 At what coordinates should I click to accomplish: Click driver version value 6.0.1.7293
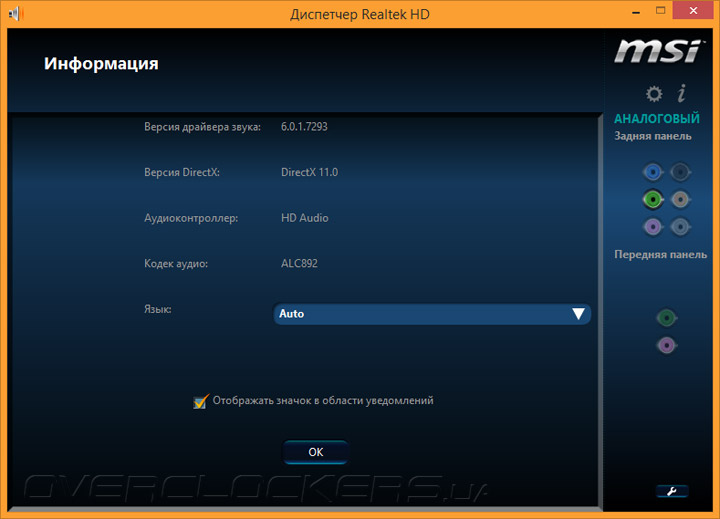tap(304, 127)
